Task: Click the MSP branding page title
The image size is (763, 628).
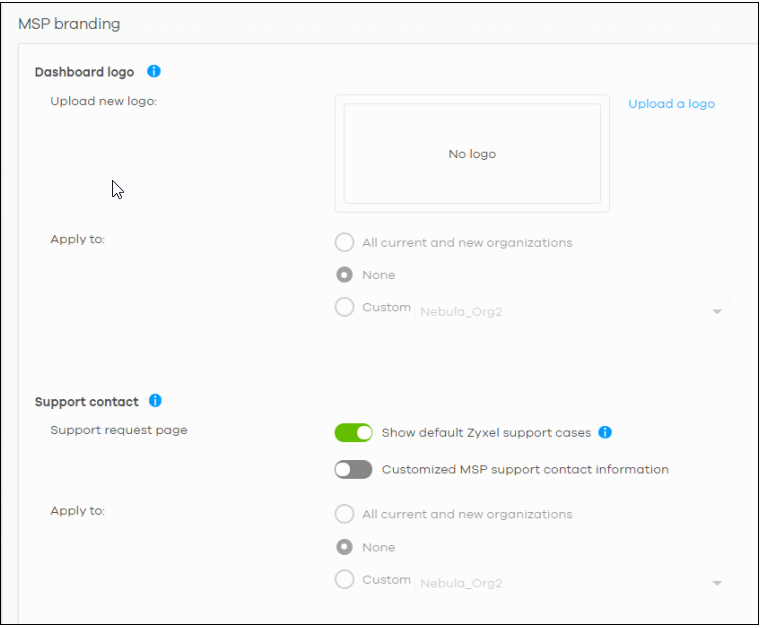Action: [69, 24]
